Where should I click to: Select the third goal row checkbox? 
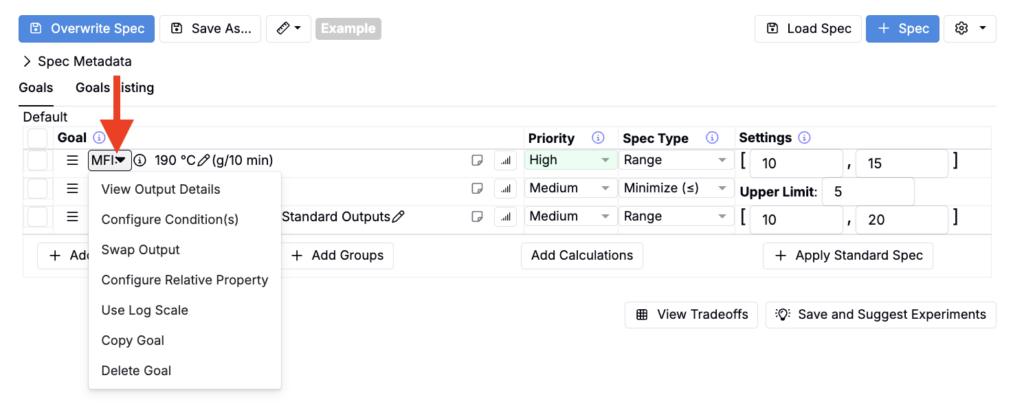(37, 216)
